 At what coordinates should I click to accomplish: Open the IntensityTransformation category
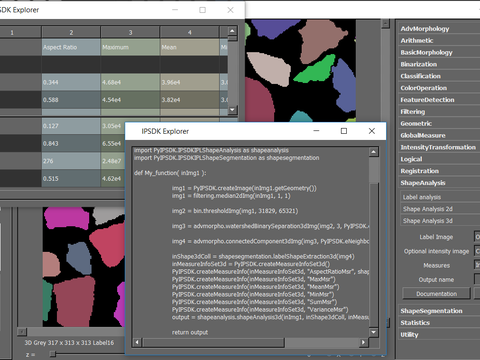[438, 147]
